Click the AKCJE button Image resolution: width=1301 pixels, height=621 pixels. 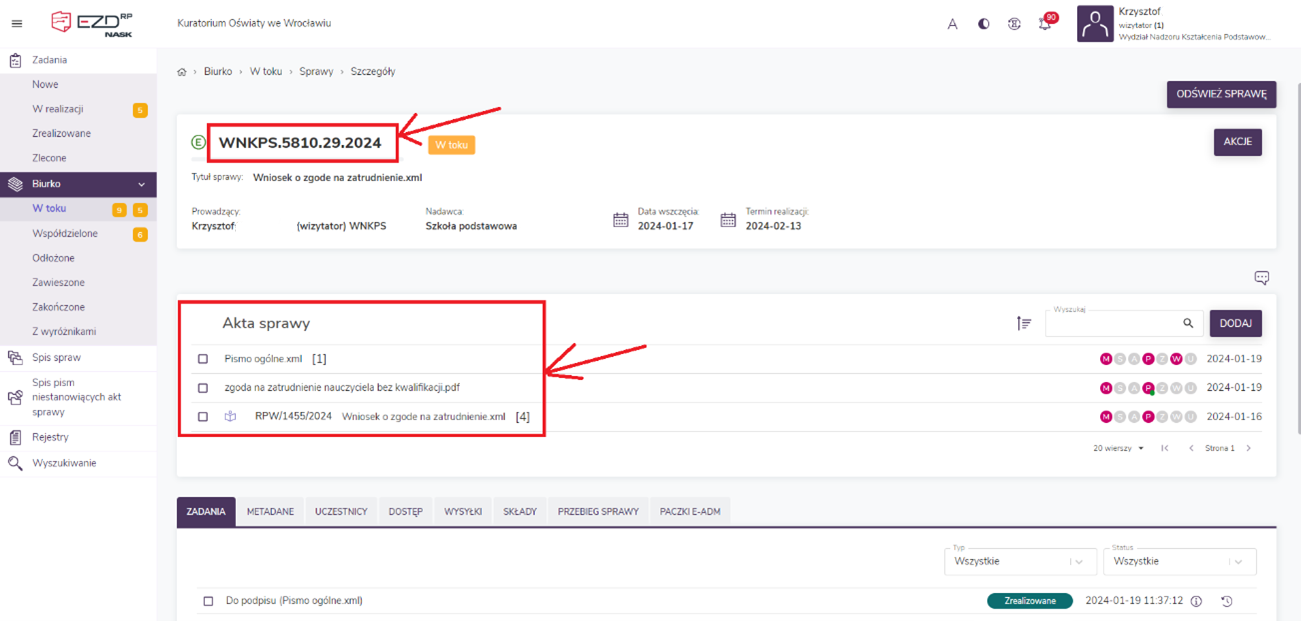(1237, 142)
